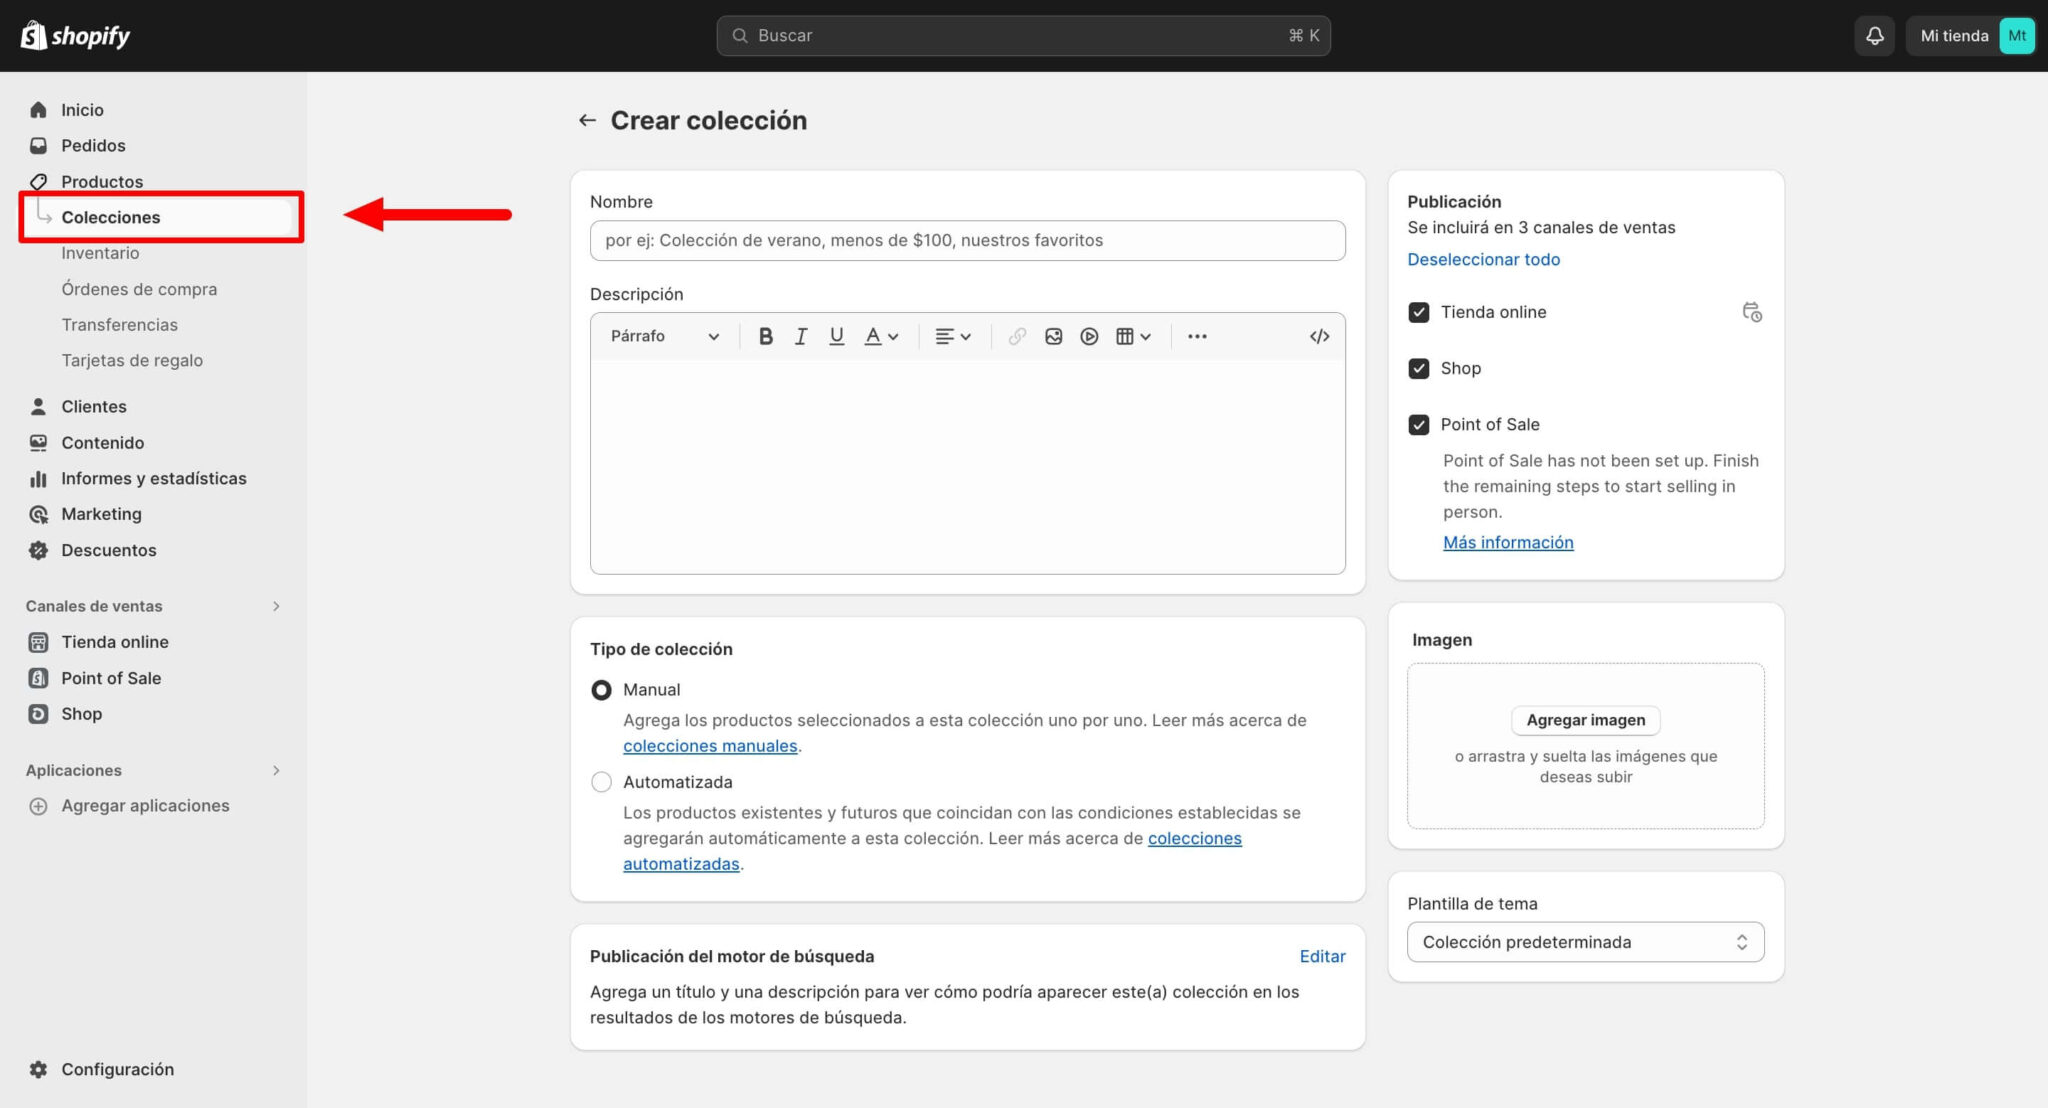2048x1108 pixels.
Task: Open text color picker in editor
Action: point(881,336)
